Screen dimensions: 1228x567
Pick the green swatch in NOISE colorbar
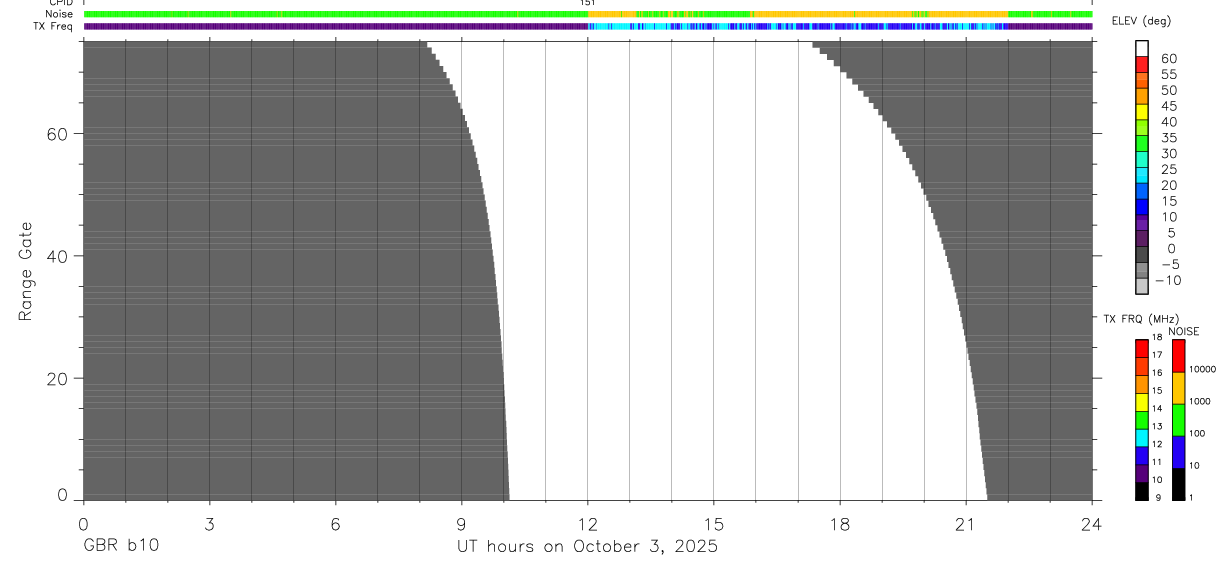pos(1178,420)
